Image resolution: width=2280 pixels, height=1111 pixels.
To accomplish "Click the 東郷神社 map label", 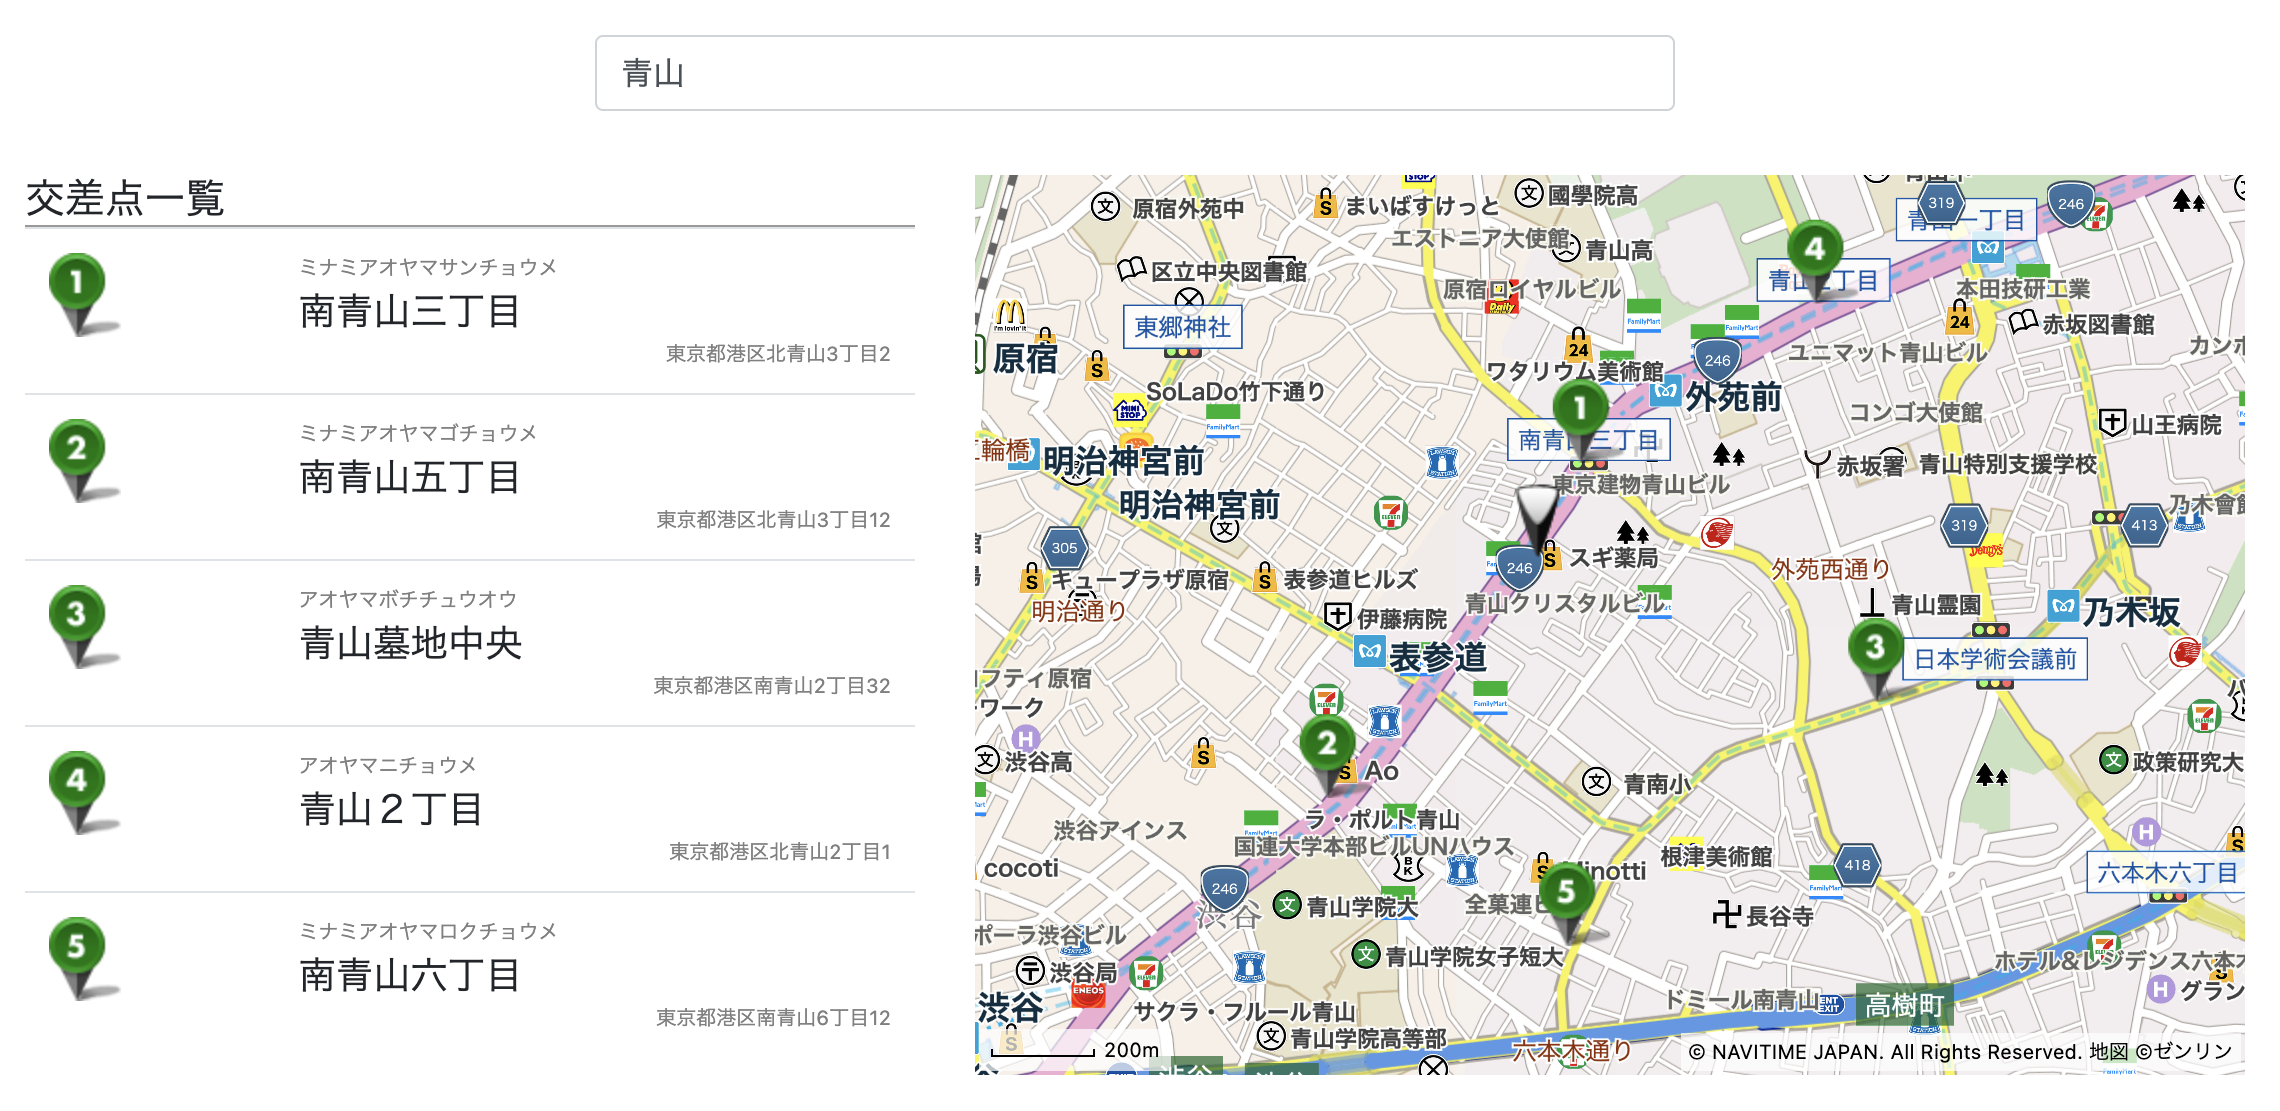I will click(1183, 327).
